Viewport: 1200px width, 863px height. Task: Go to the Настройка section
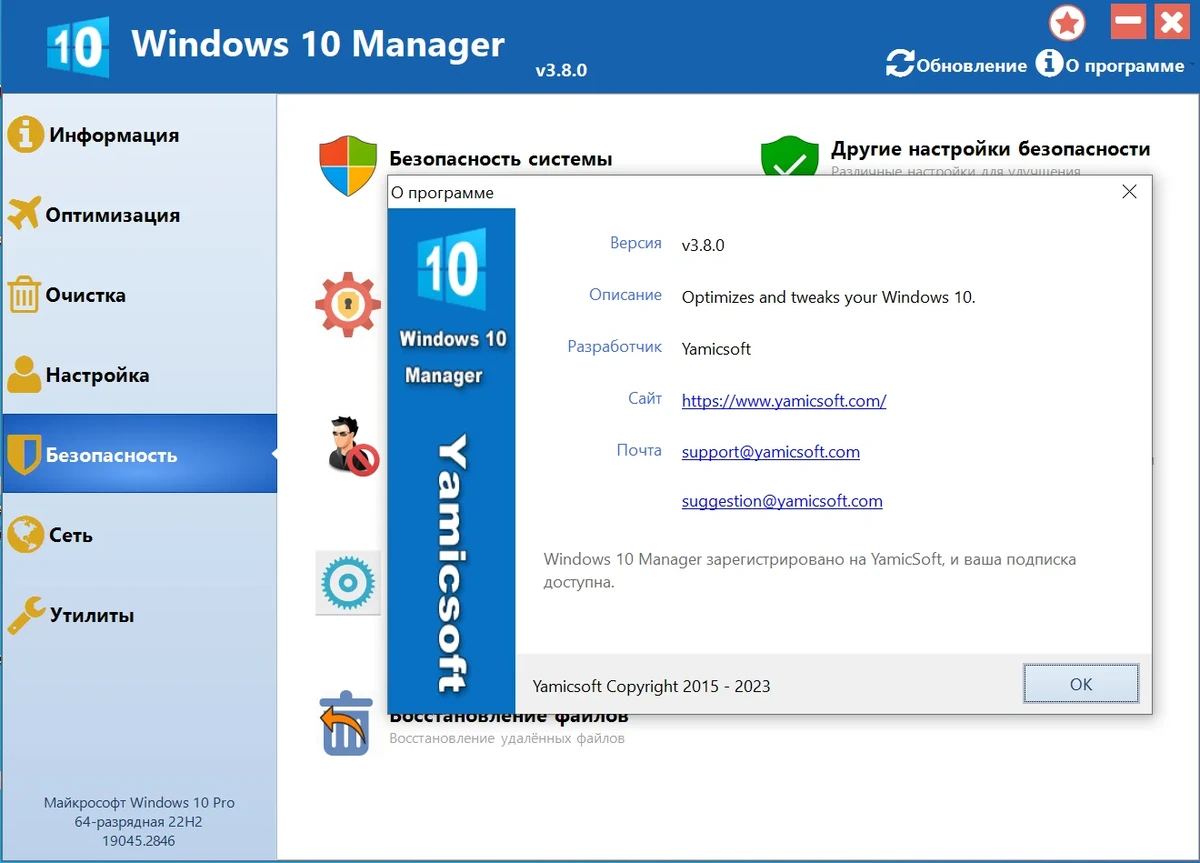coord(139,375)
